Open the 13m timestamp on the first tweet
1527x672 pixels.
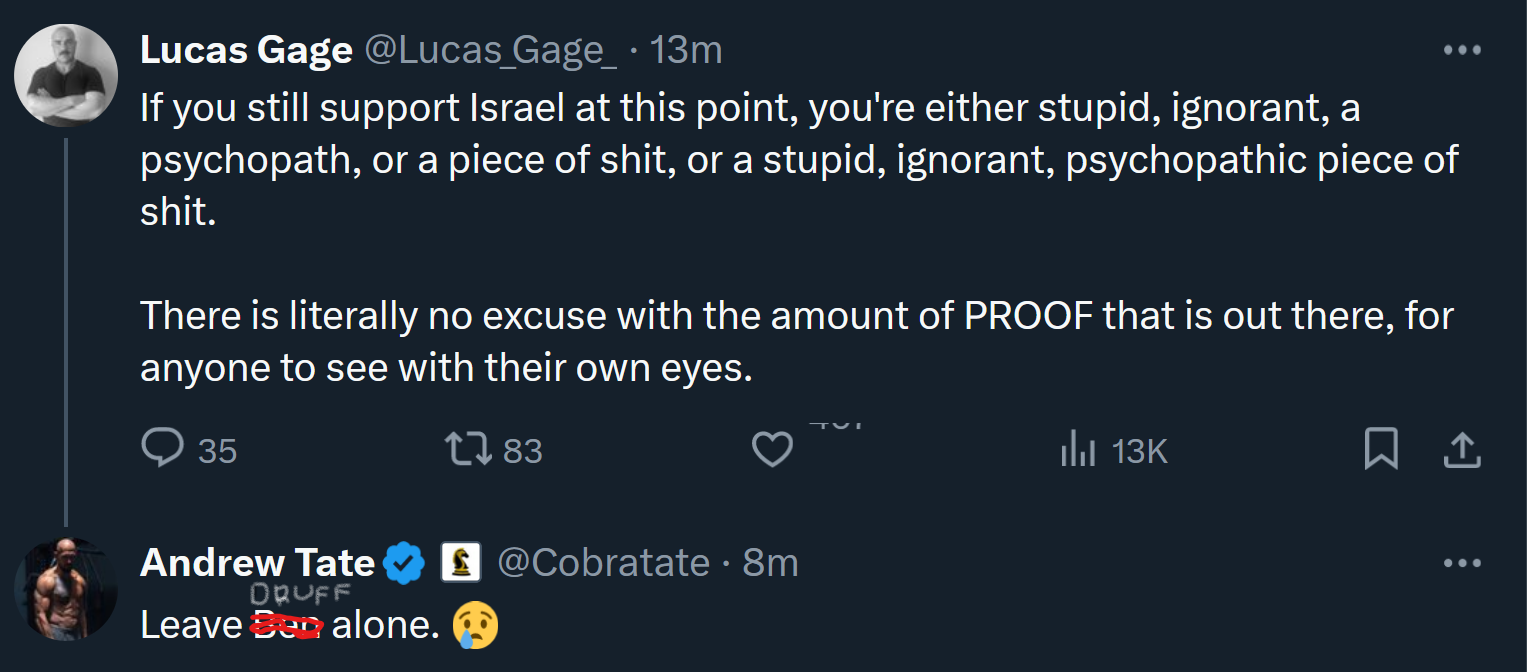point(686,50)
